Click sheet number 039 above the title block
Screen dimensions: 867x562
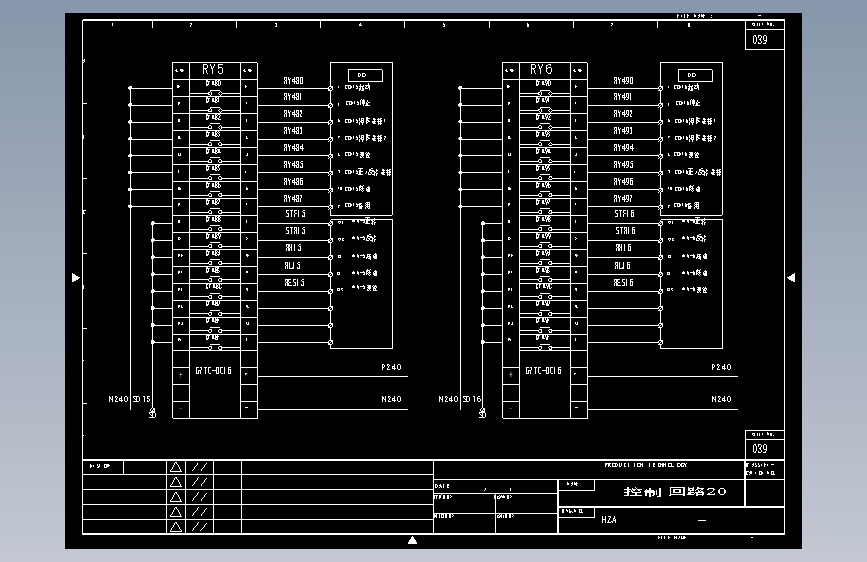pyautogui.click(x=760, y=449)
